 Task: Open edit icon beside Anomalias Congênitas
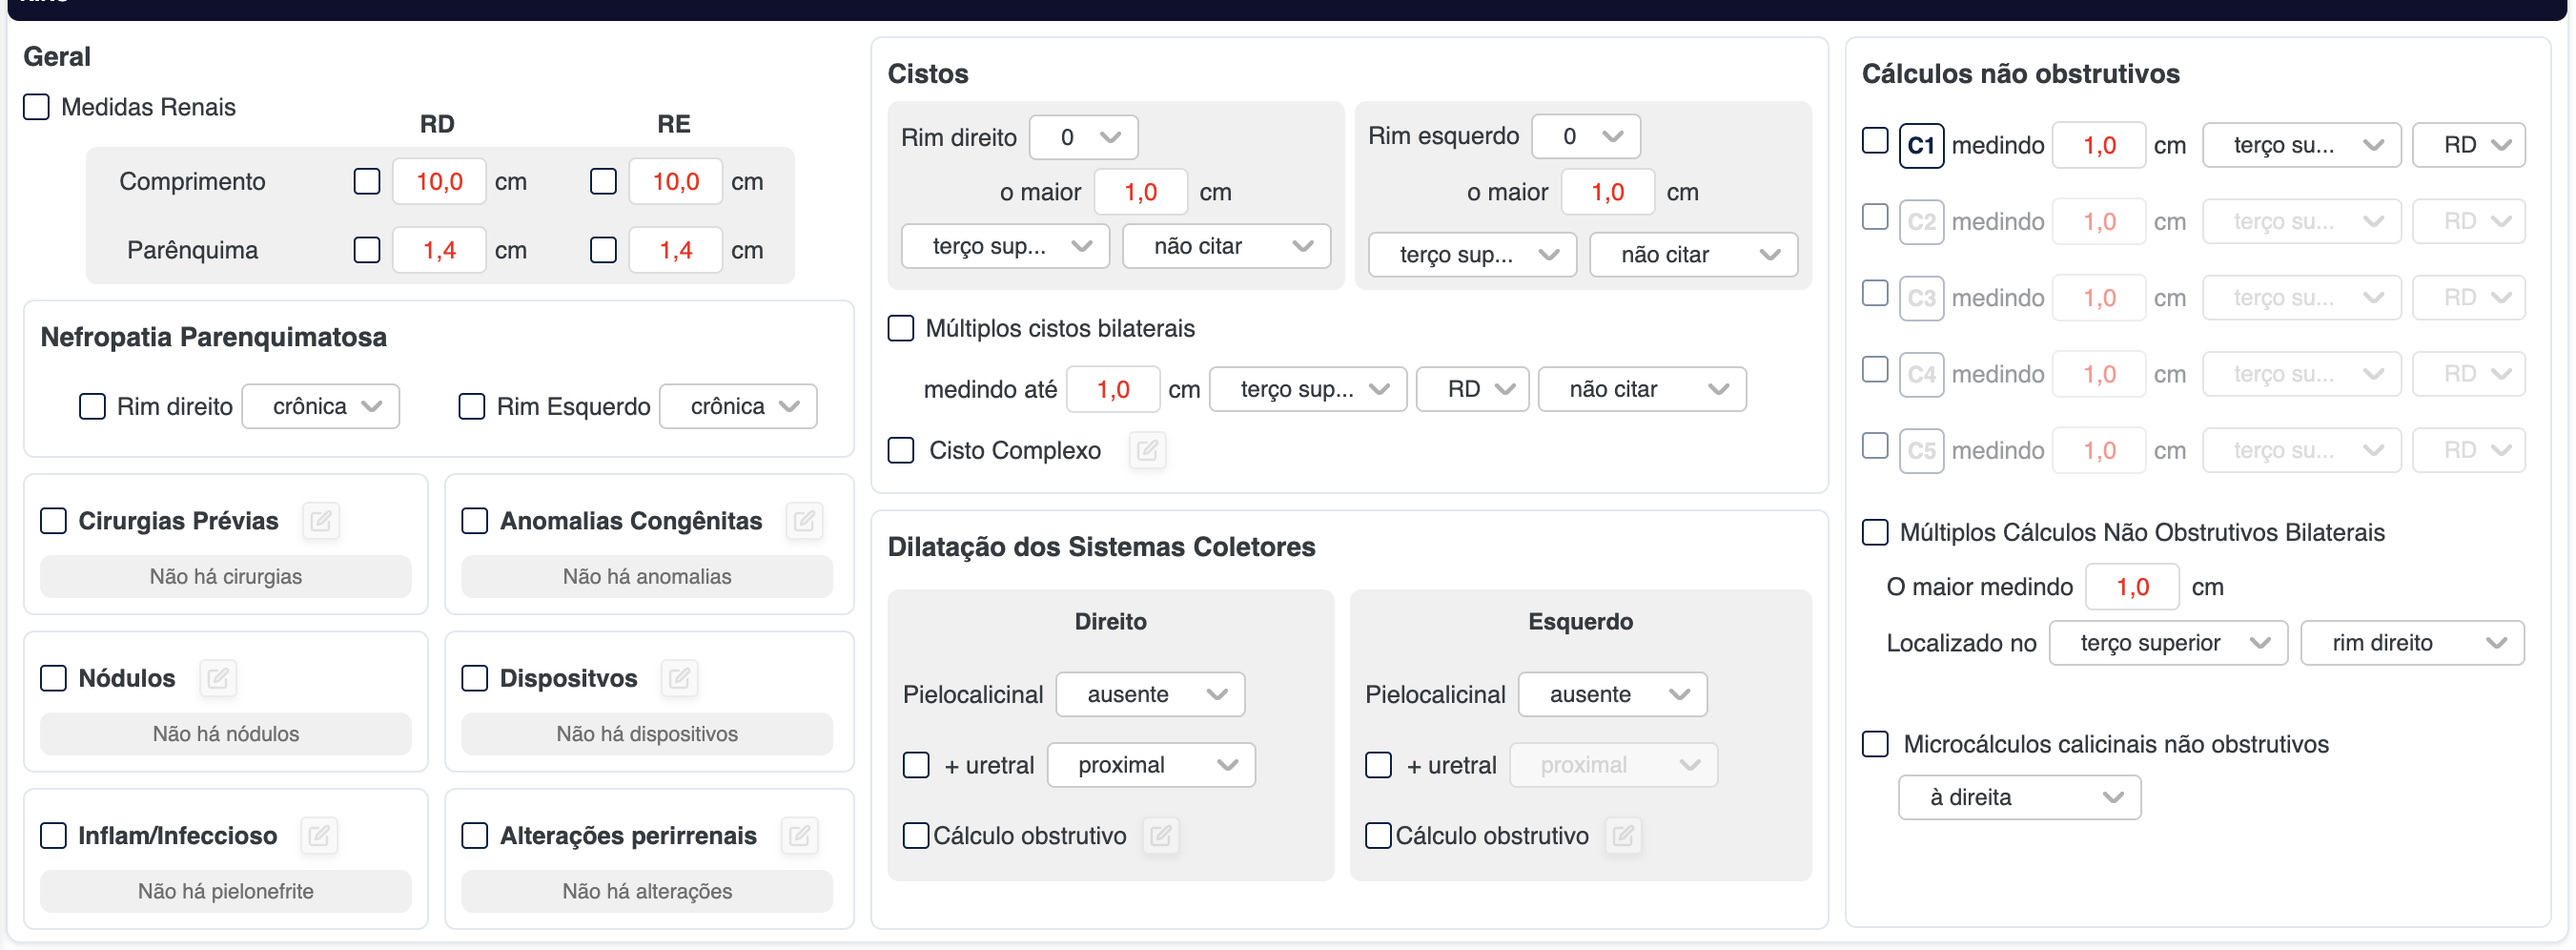[804, 521]
